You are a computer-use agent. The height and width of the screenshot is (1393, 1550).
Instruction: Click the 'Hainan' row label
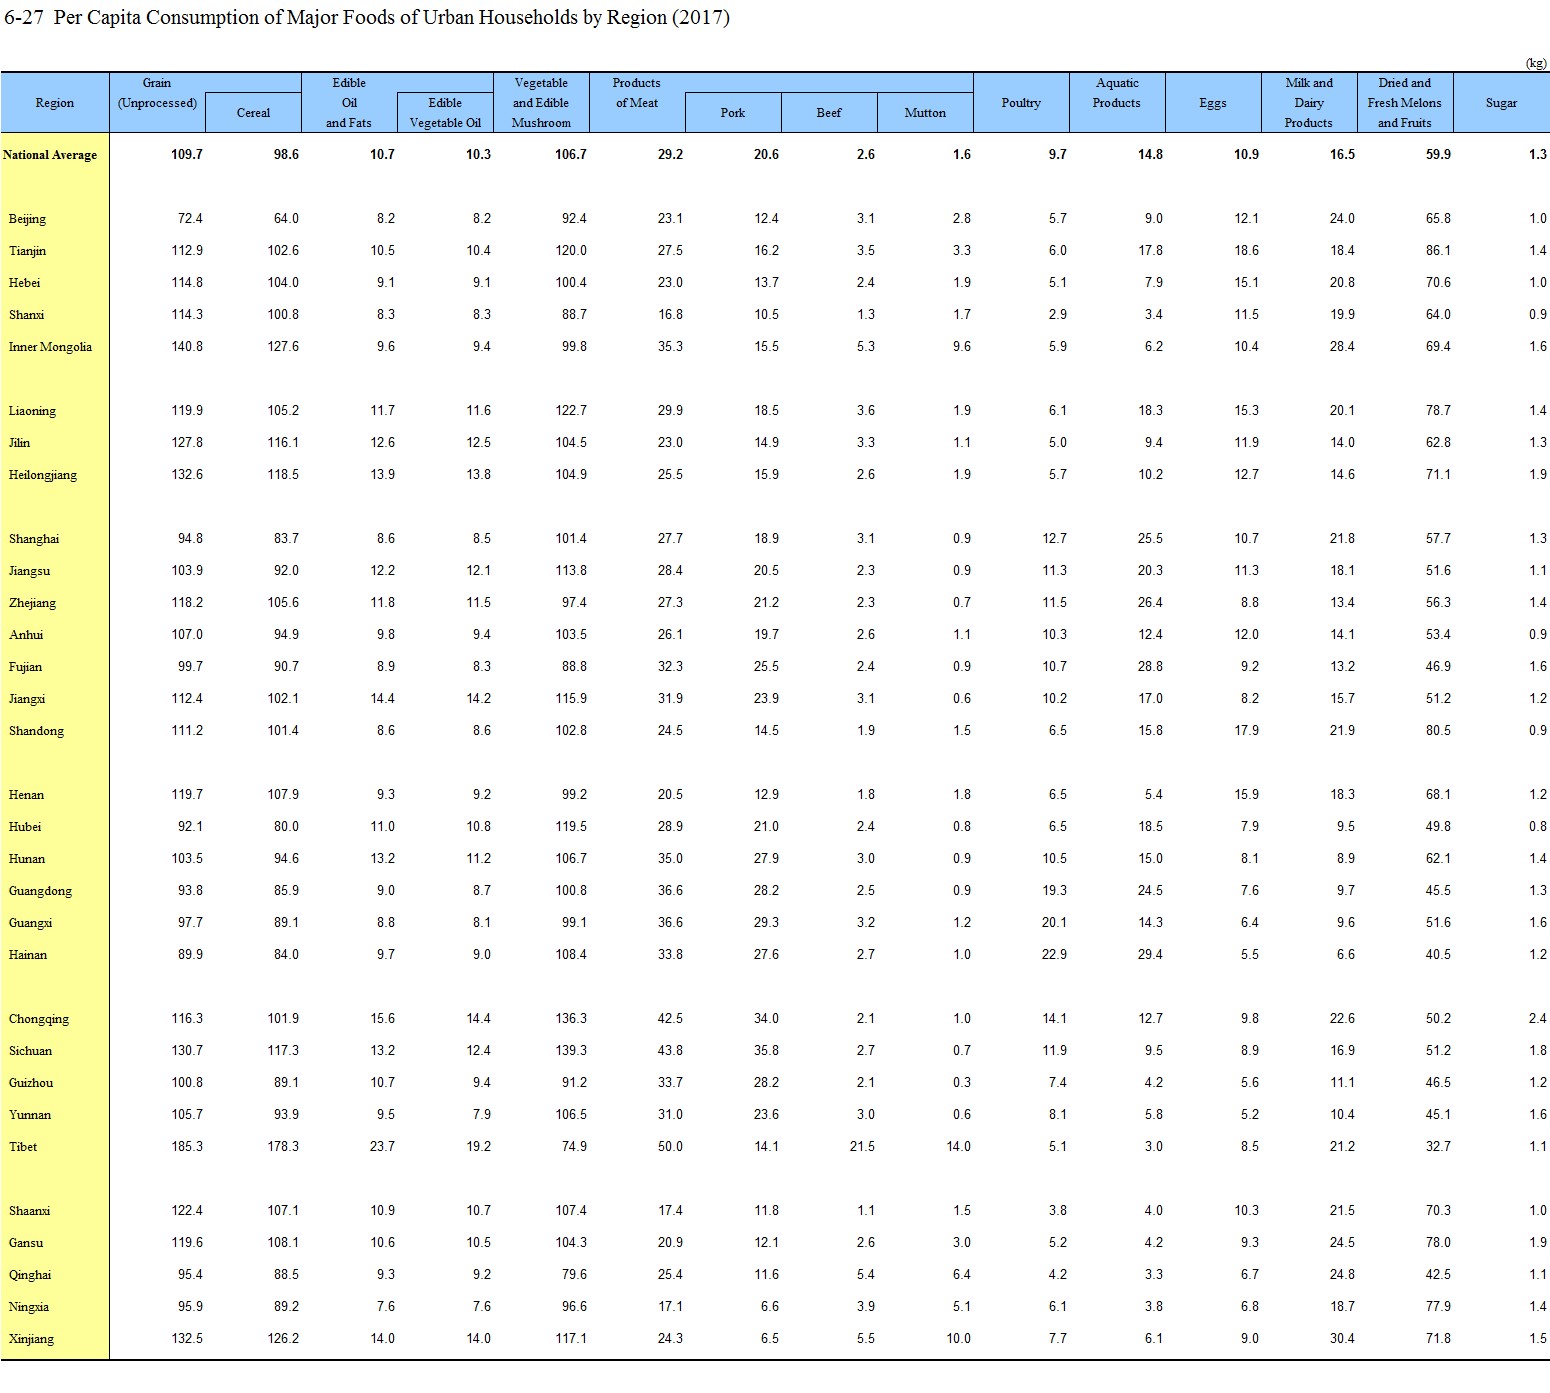coord(28,955)
